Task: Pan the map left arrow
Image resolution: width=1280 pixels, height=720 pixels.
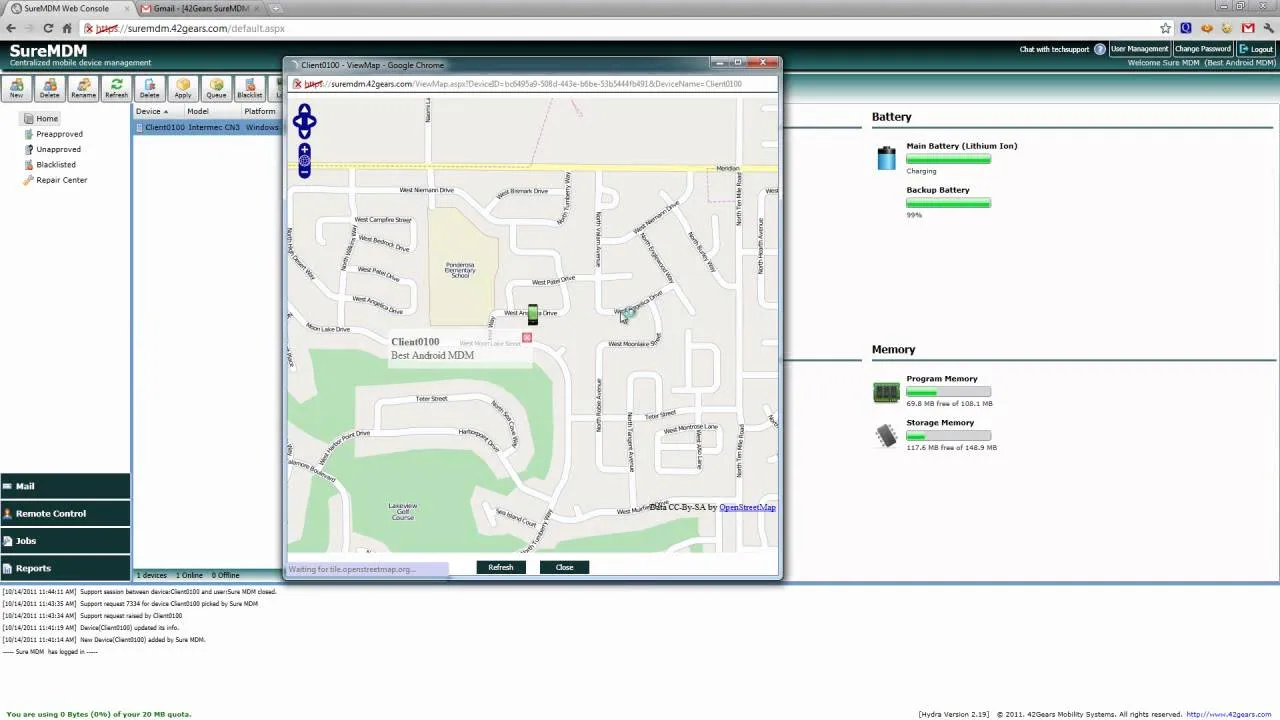Action: [x=296, y=122]
